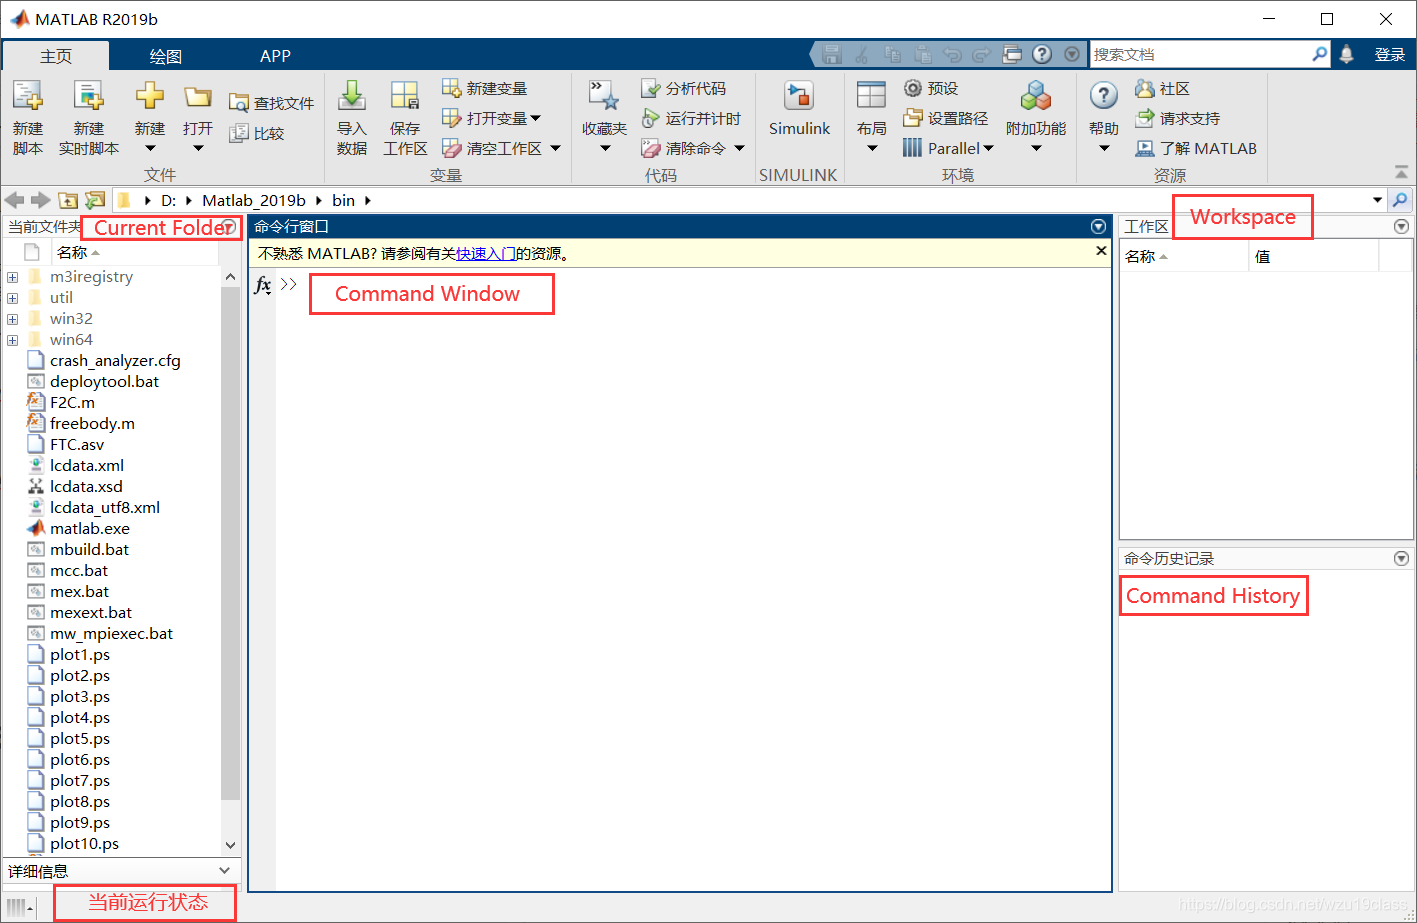The width and height of the screenshot is (1417, 923).
Task: Expand the Details (详细信息) panel
Action: pos(224,871)
